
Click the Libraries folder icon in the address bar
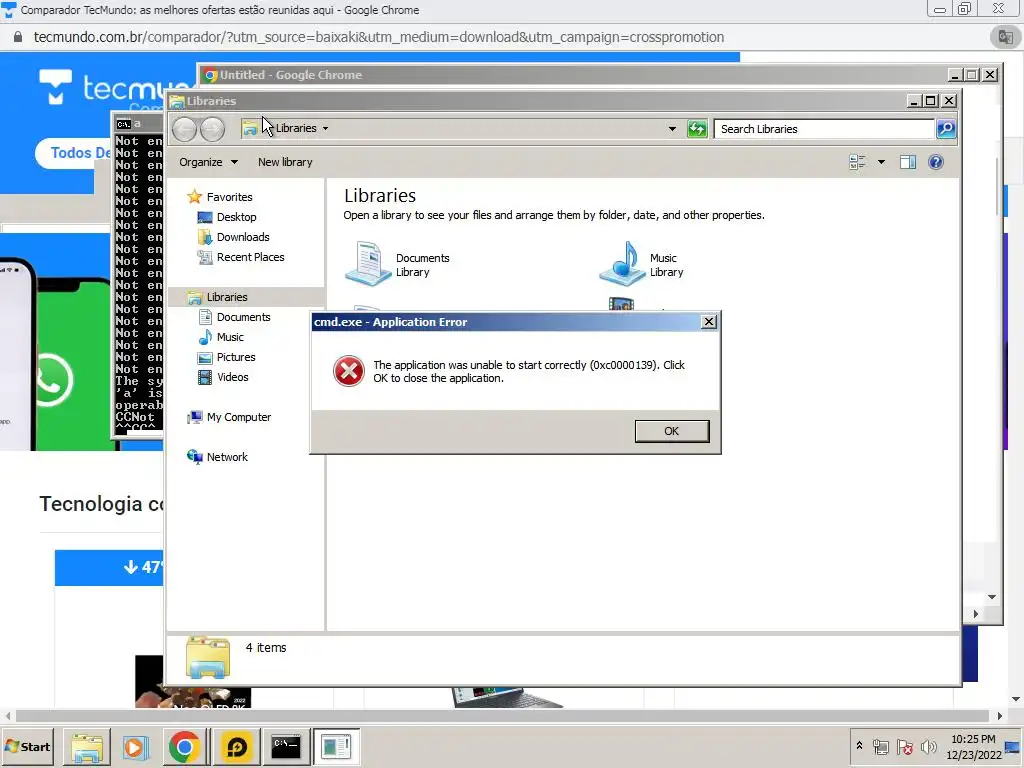pos(249,129)
